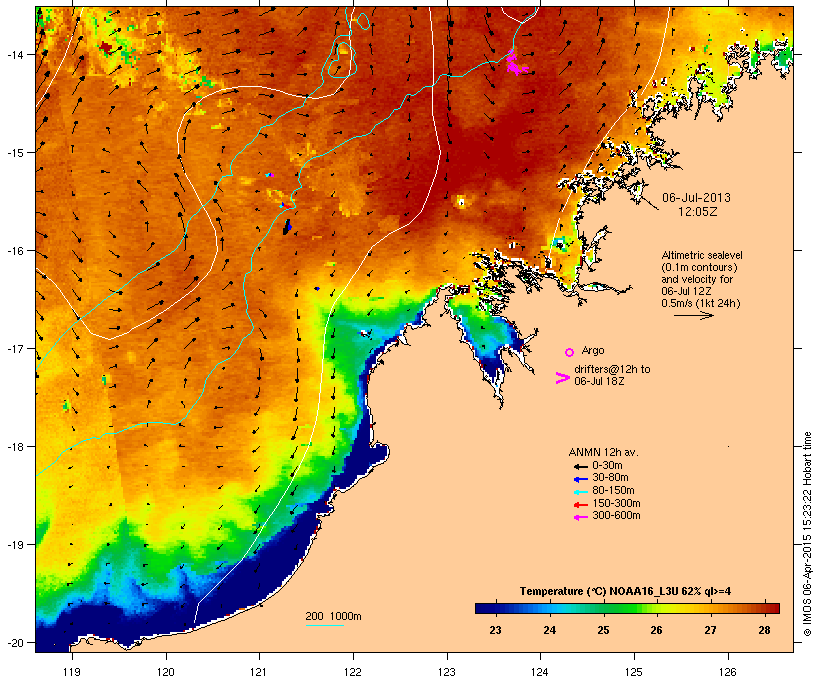Click the magenta 300-600m legend arrow
820x680 pixels.
click(x=580, y=517)
